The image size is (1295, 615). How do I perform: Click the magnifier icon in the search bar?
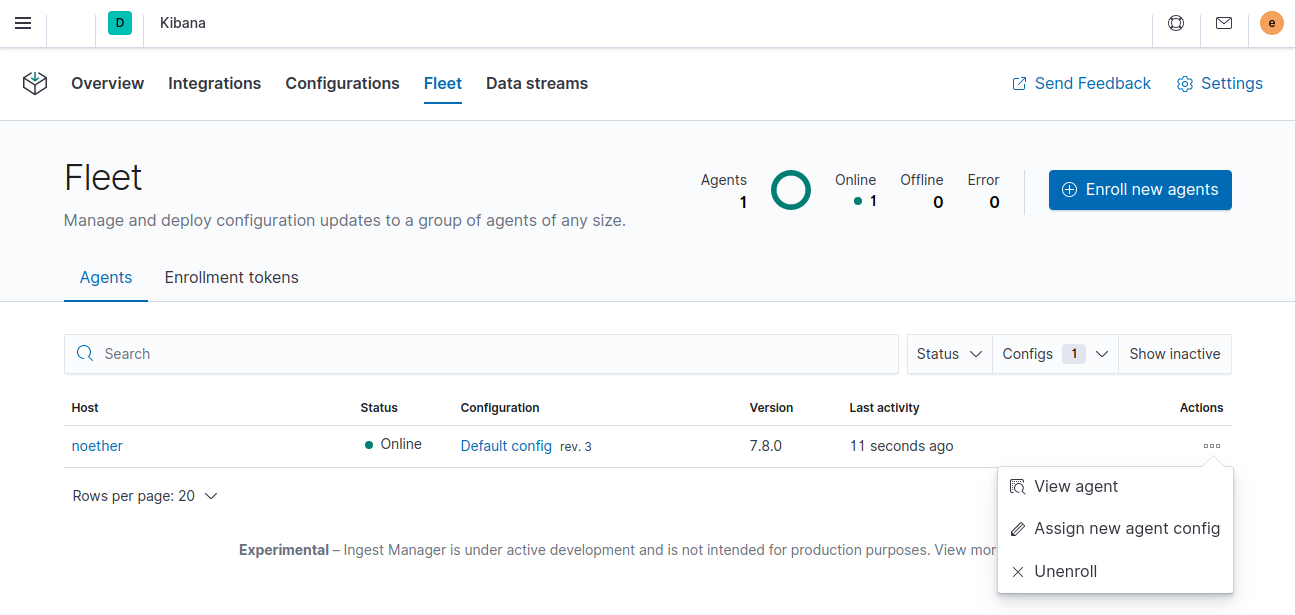click(x=85, y=353)
